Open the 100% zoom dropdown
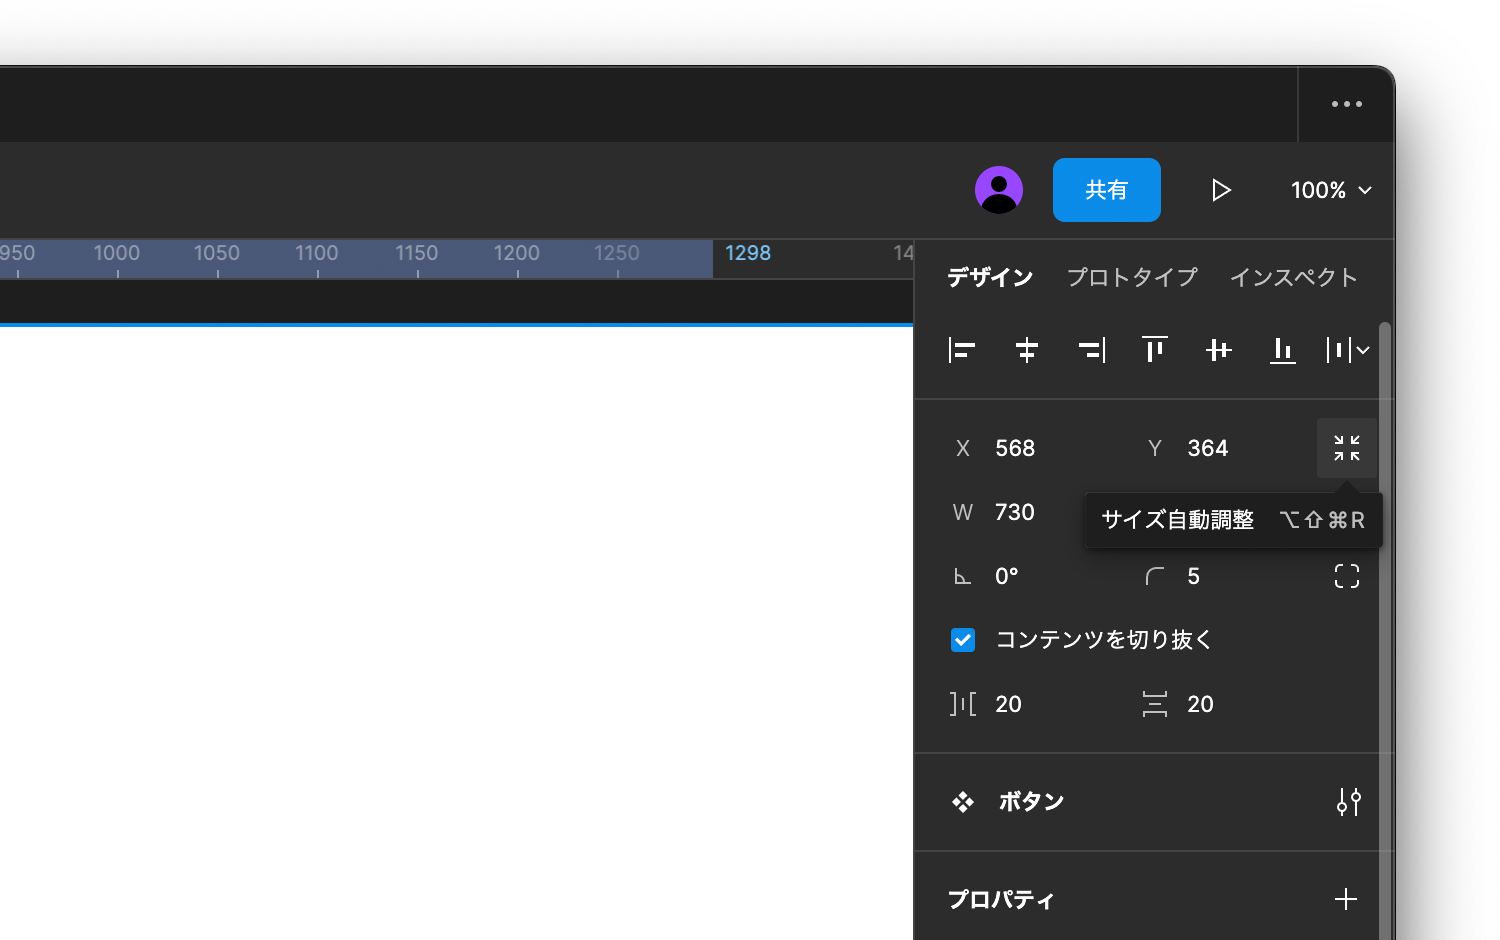 tap(1331, 190)
